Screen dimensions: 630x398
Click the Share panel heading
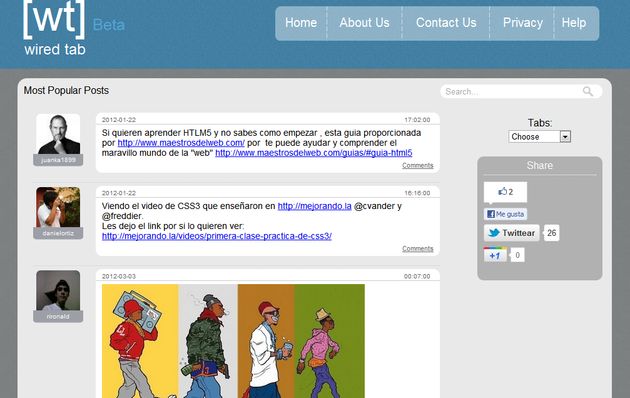(x=540, y=165)
